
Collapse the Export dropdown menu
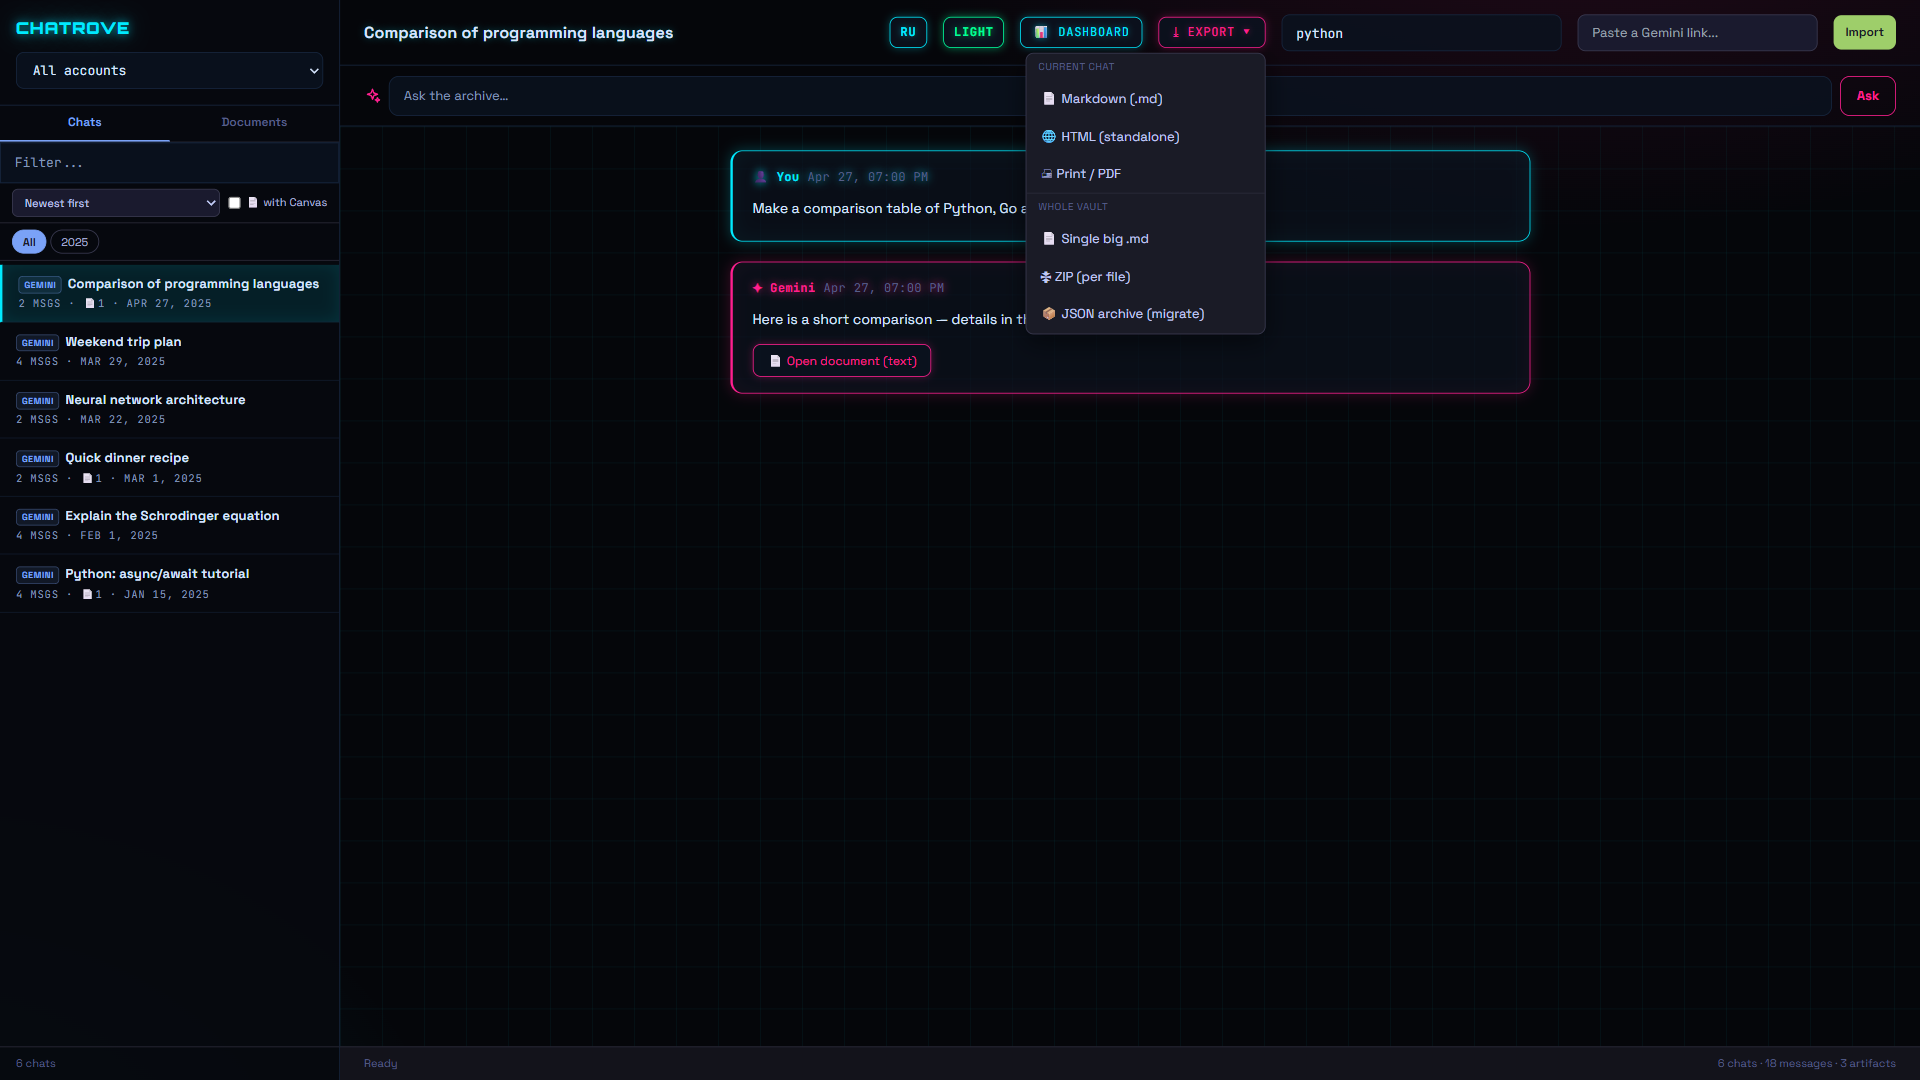[1211, 32]
